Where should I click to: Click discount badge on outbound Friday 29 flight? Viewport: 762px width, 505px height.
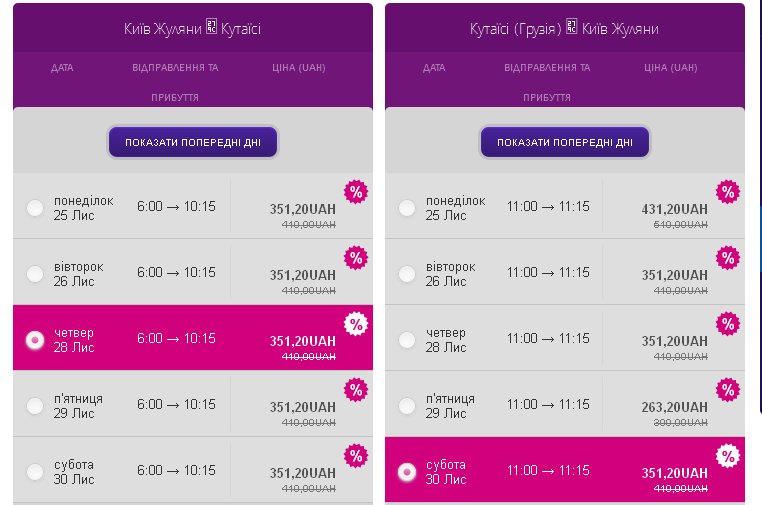pos(356,390)
